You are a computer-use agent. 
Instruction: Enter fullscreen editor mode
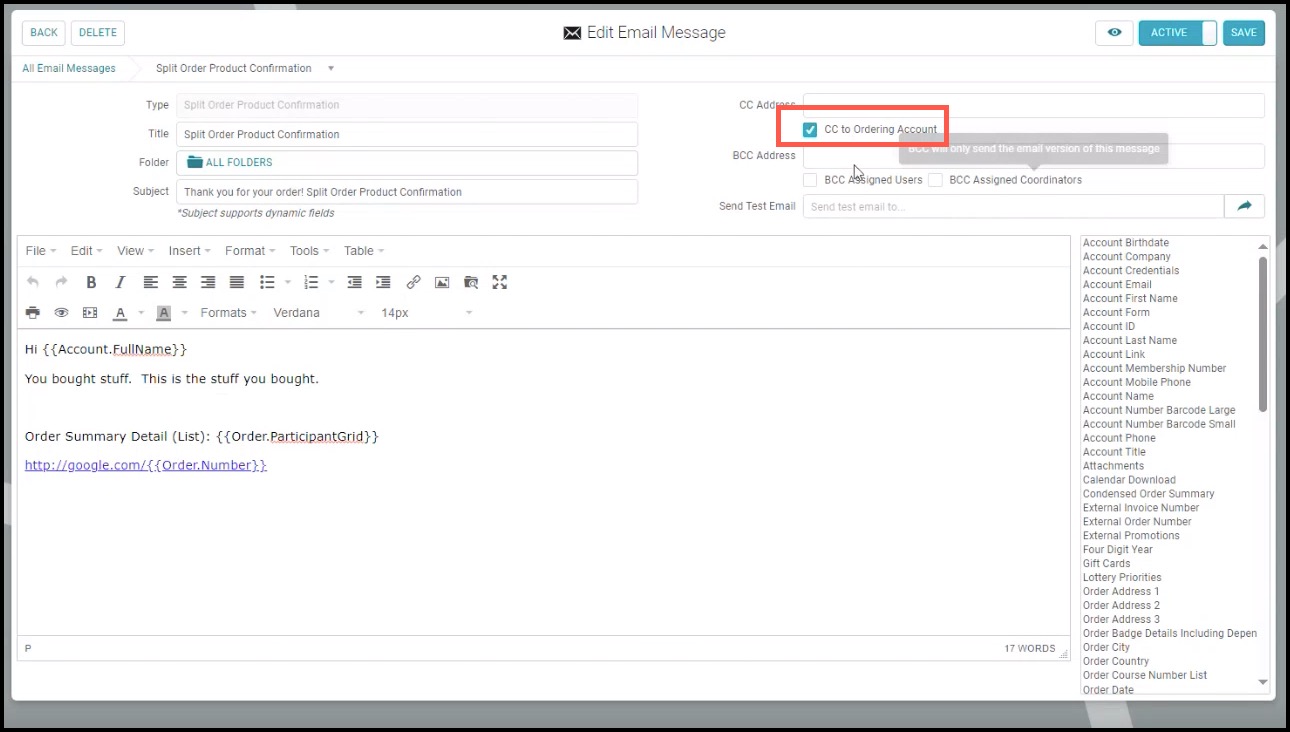point(500,283)
